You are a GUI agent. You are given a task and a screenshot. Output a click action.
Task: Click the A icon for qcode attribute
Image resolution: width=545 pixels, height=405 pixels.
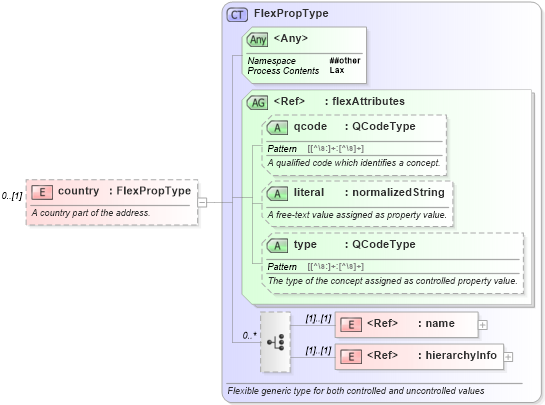pos(277,128)
